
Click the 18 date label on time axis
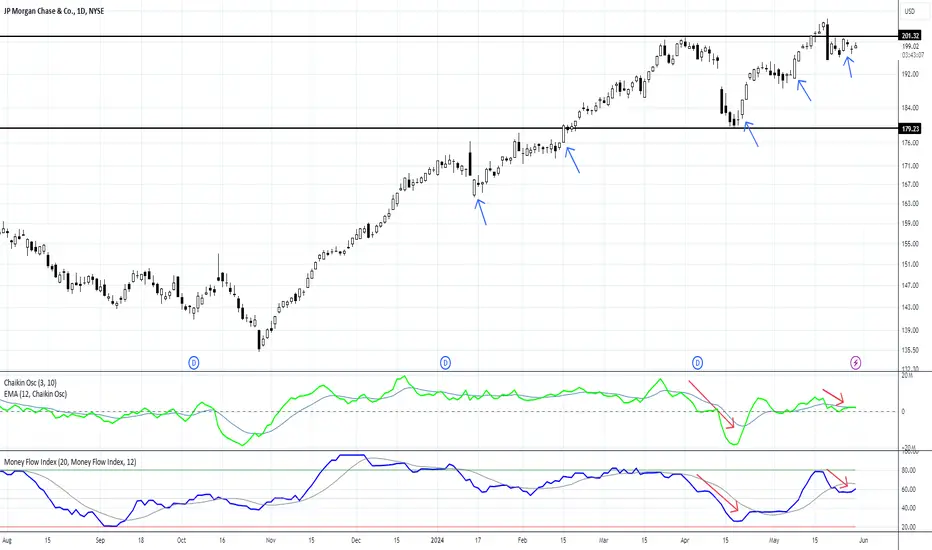(141, 540)
